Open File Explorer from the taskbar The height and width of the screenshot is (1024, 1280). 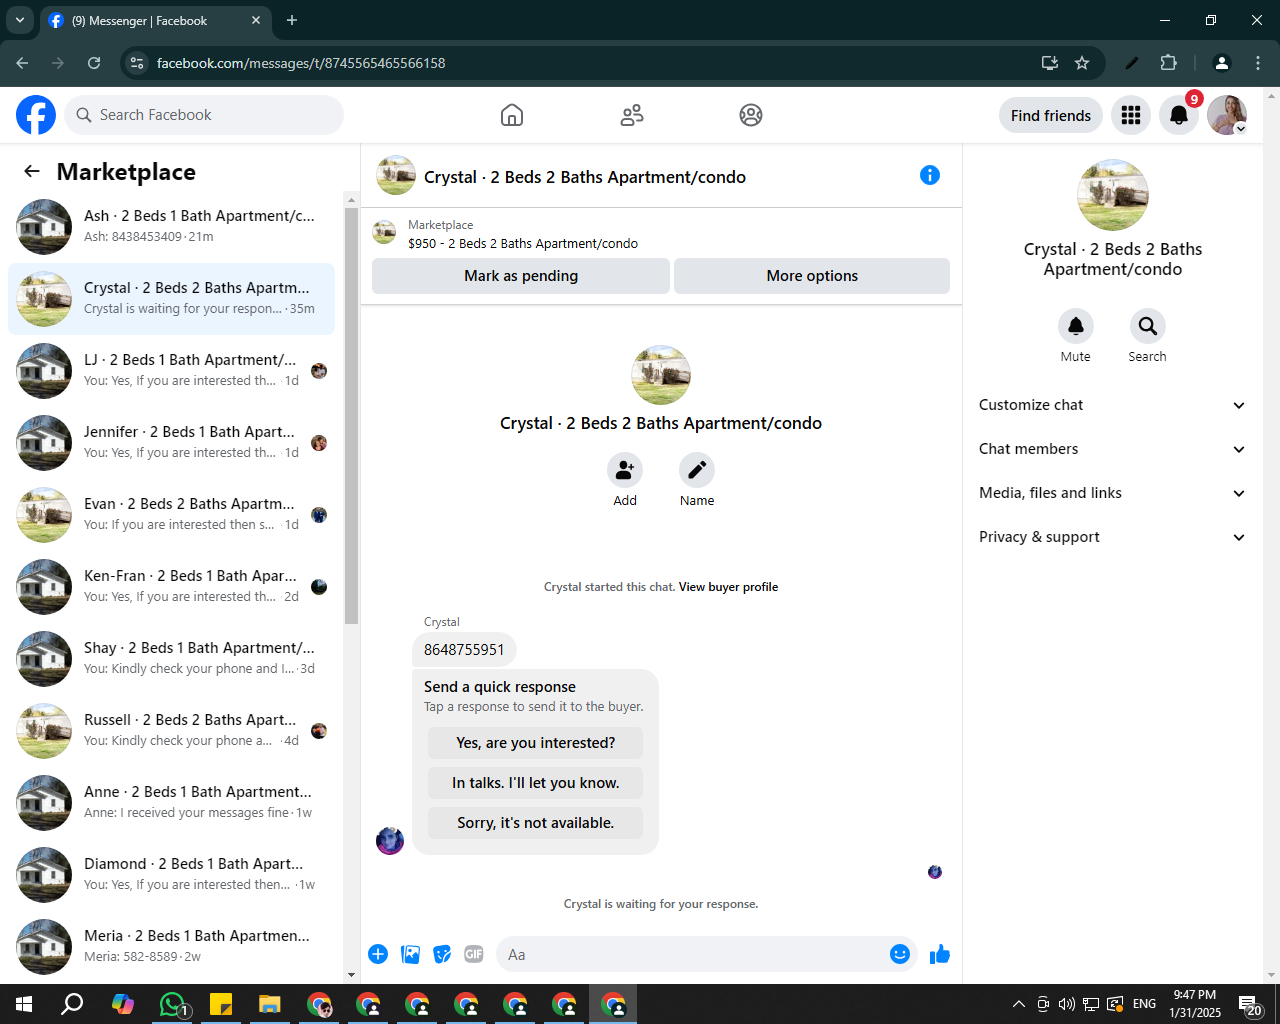point(270,1004)
